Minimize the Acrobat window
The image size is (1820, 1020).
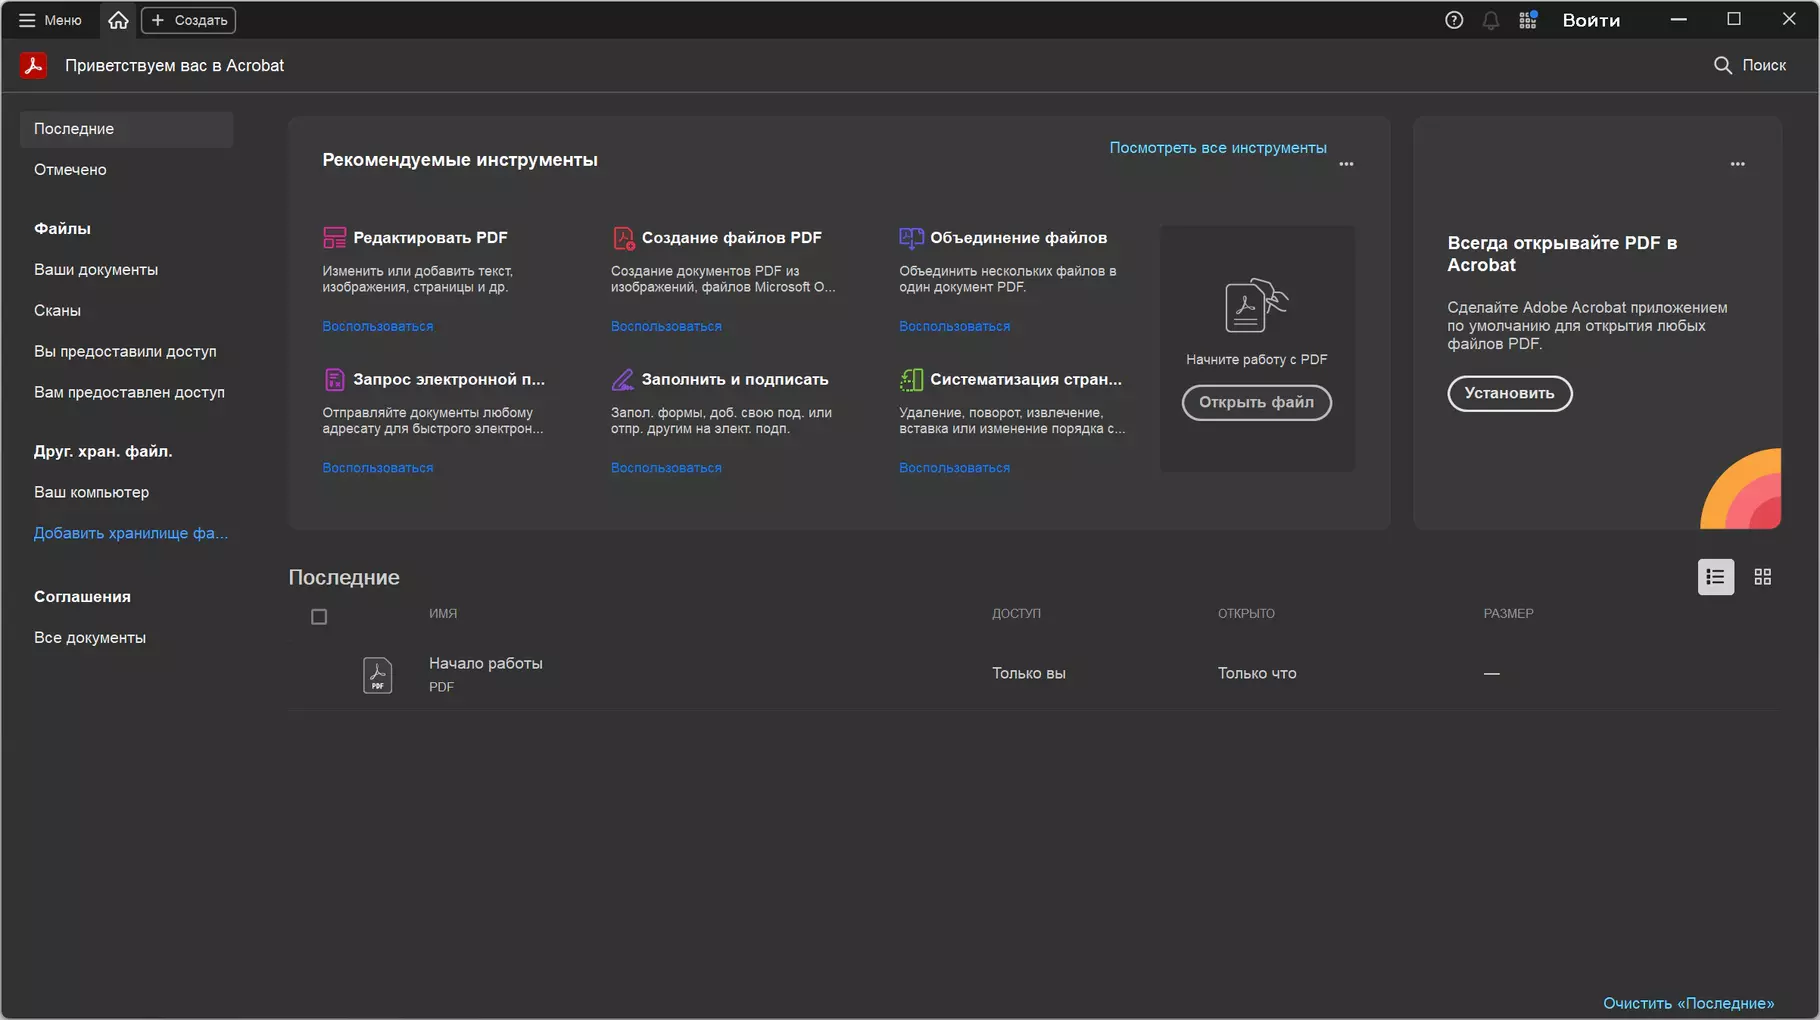[1679, 20]
